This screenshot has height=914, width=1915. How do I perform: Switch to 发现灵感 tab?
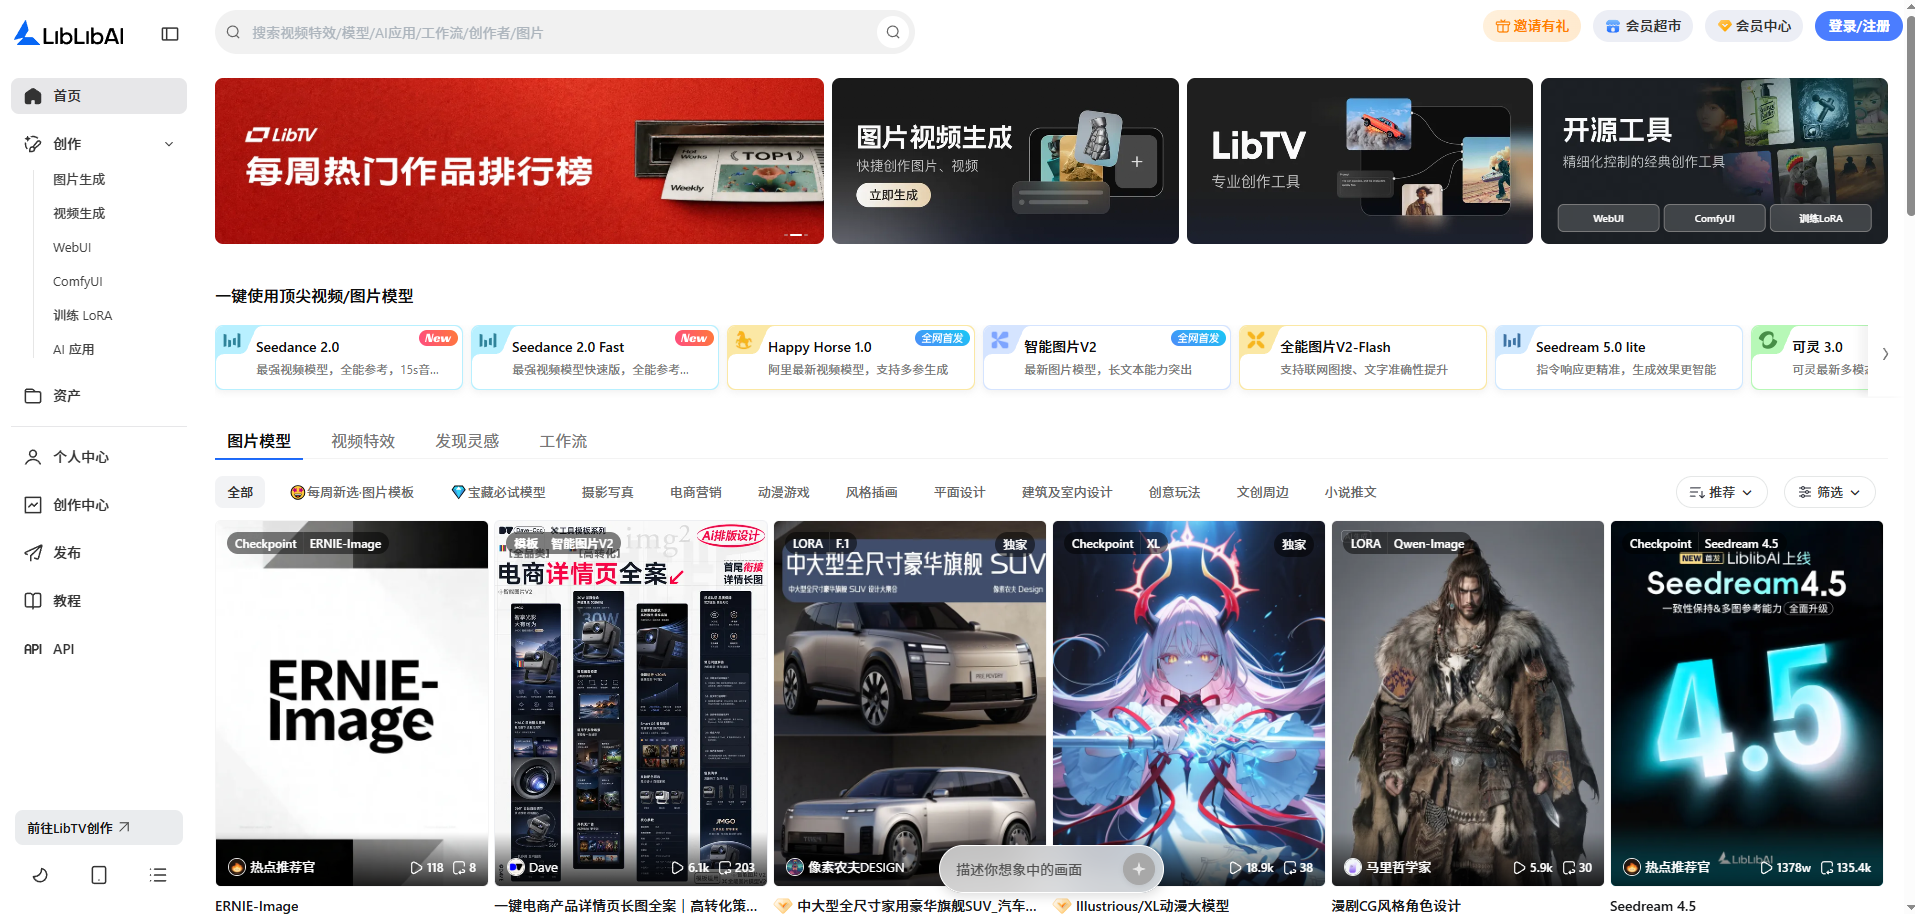(467, 441)
